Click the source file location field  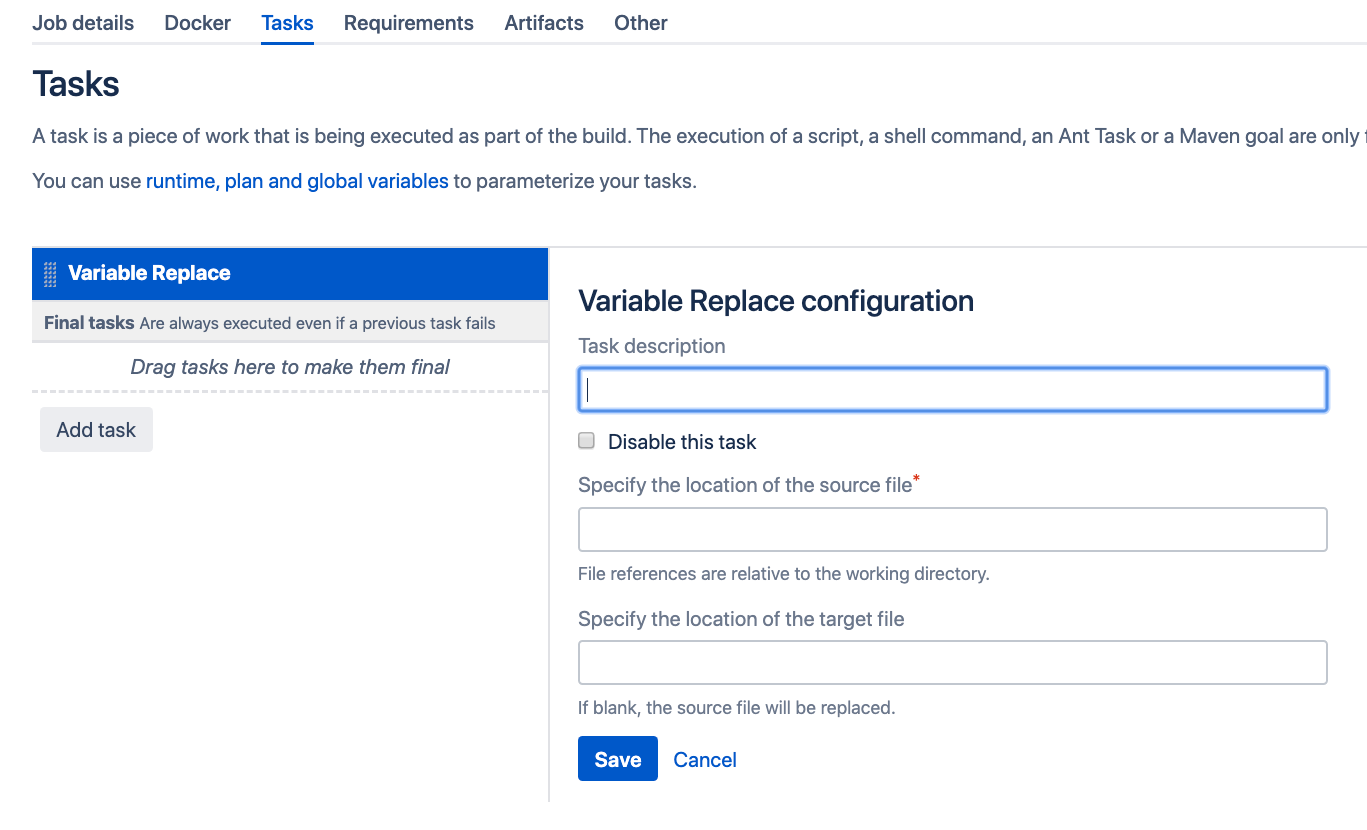click(x=952, y=530)
